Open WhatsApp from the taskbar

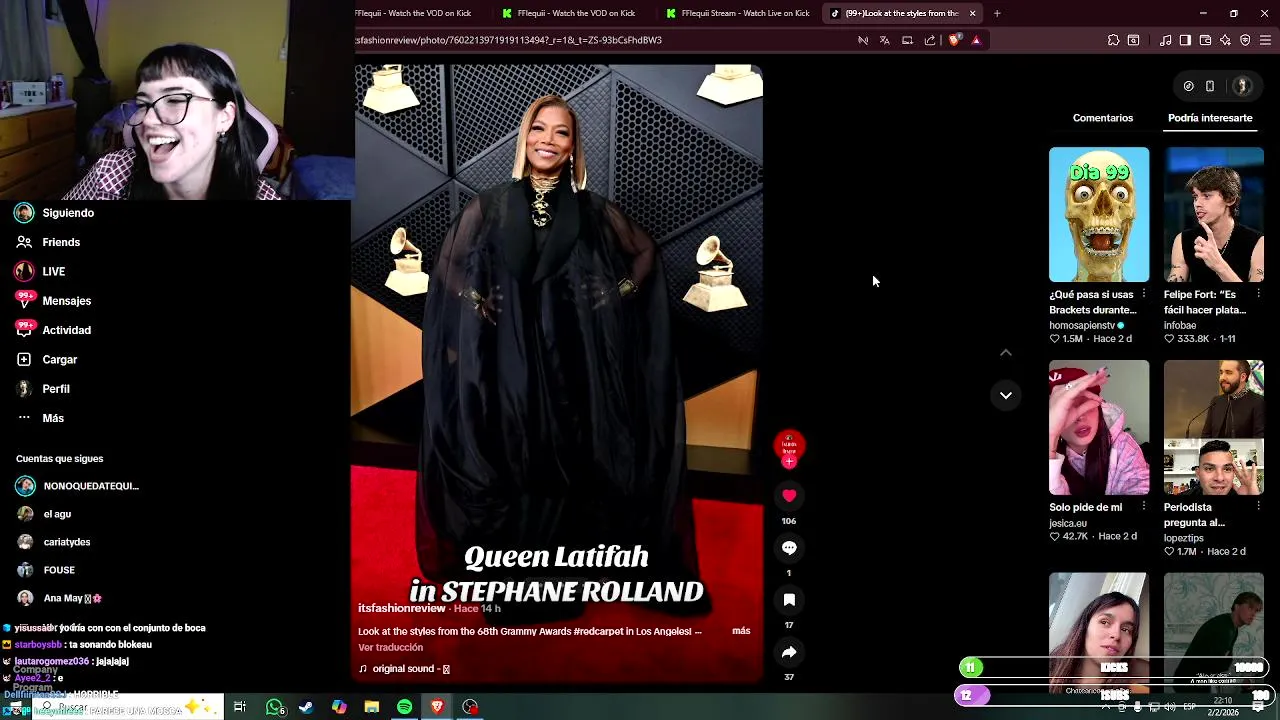(x=274, y=707)
